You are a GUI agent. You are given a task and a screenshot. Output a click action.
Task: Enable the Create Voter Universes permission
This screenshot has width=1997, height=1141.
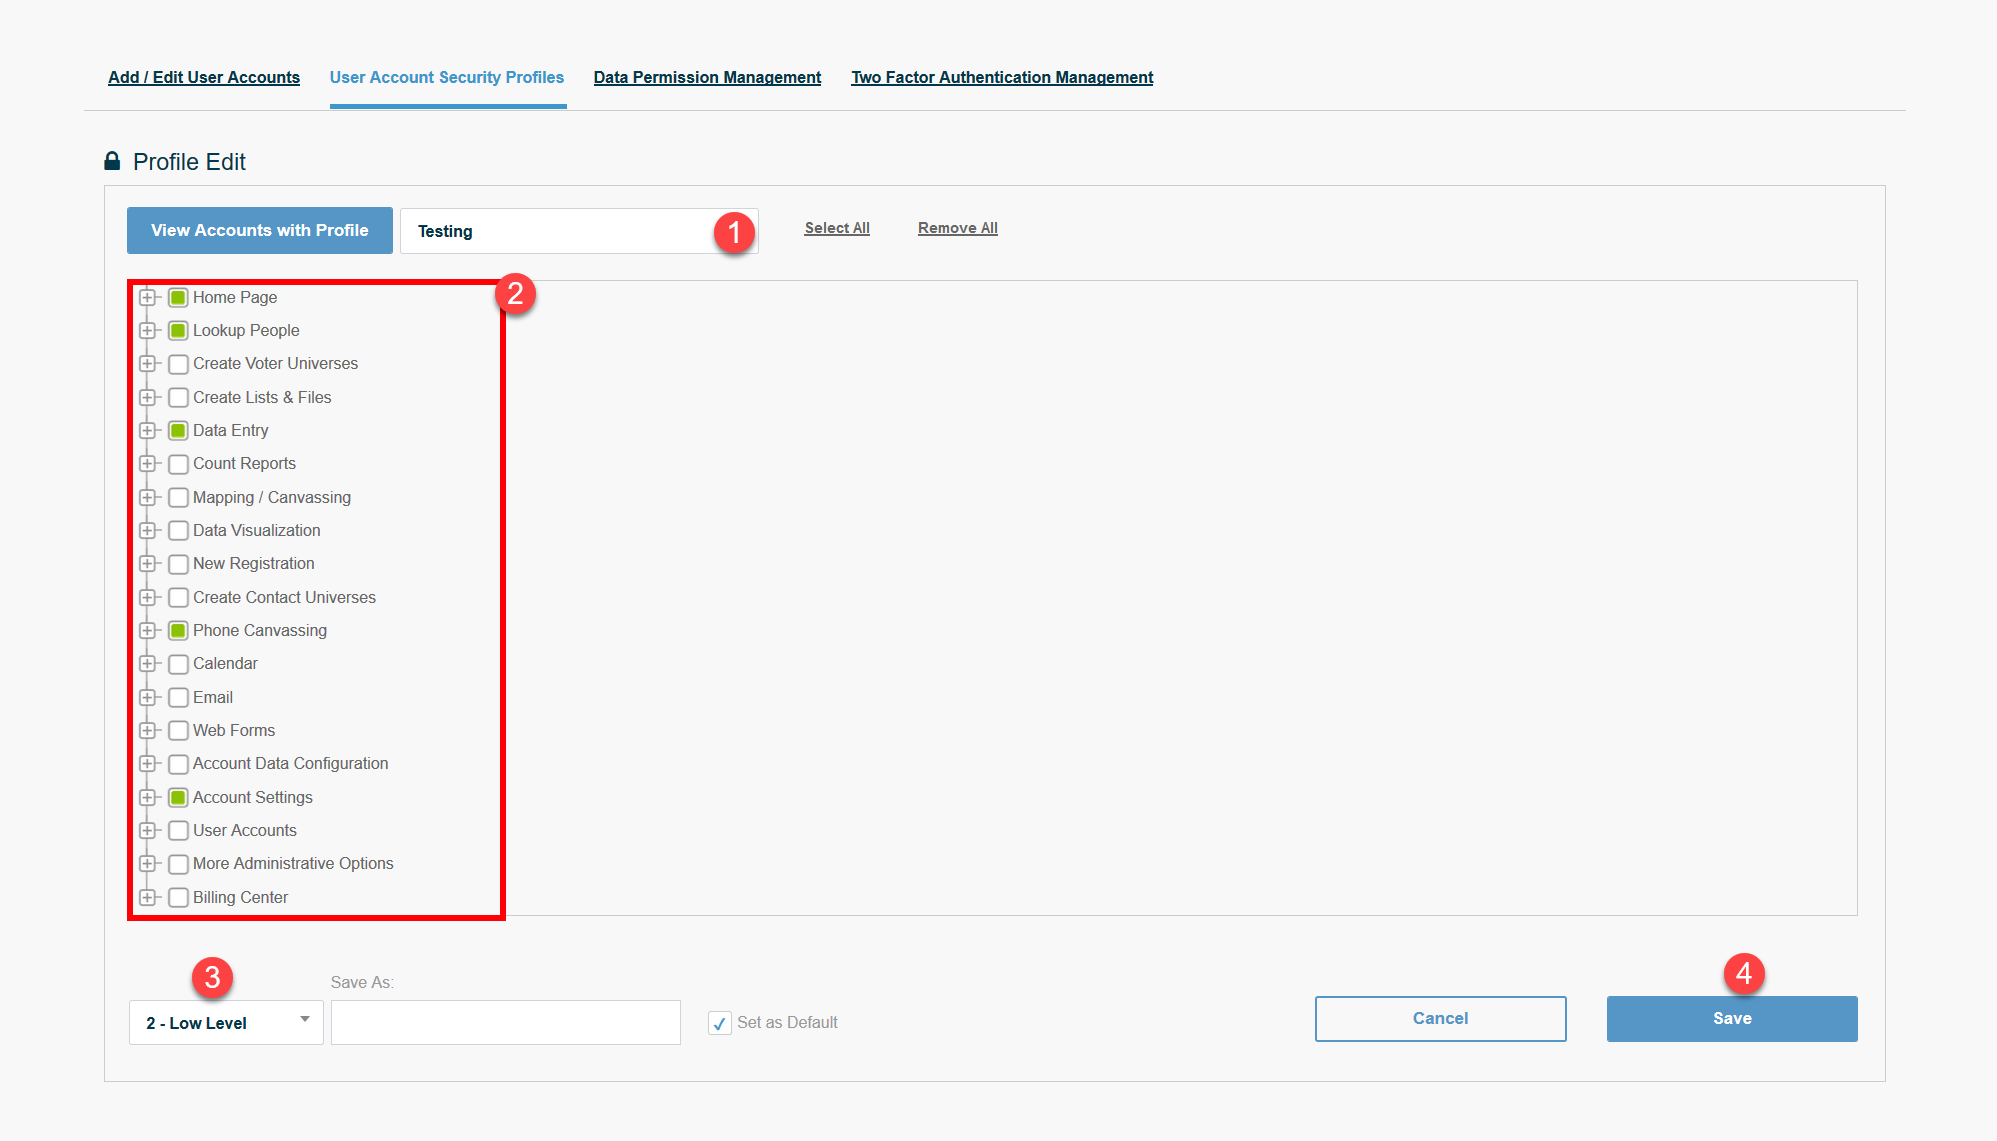(x=178, y=363)
